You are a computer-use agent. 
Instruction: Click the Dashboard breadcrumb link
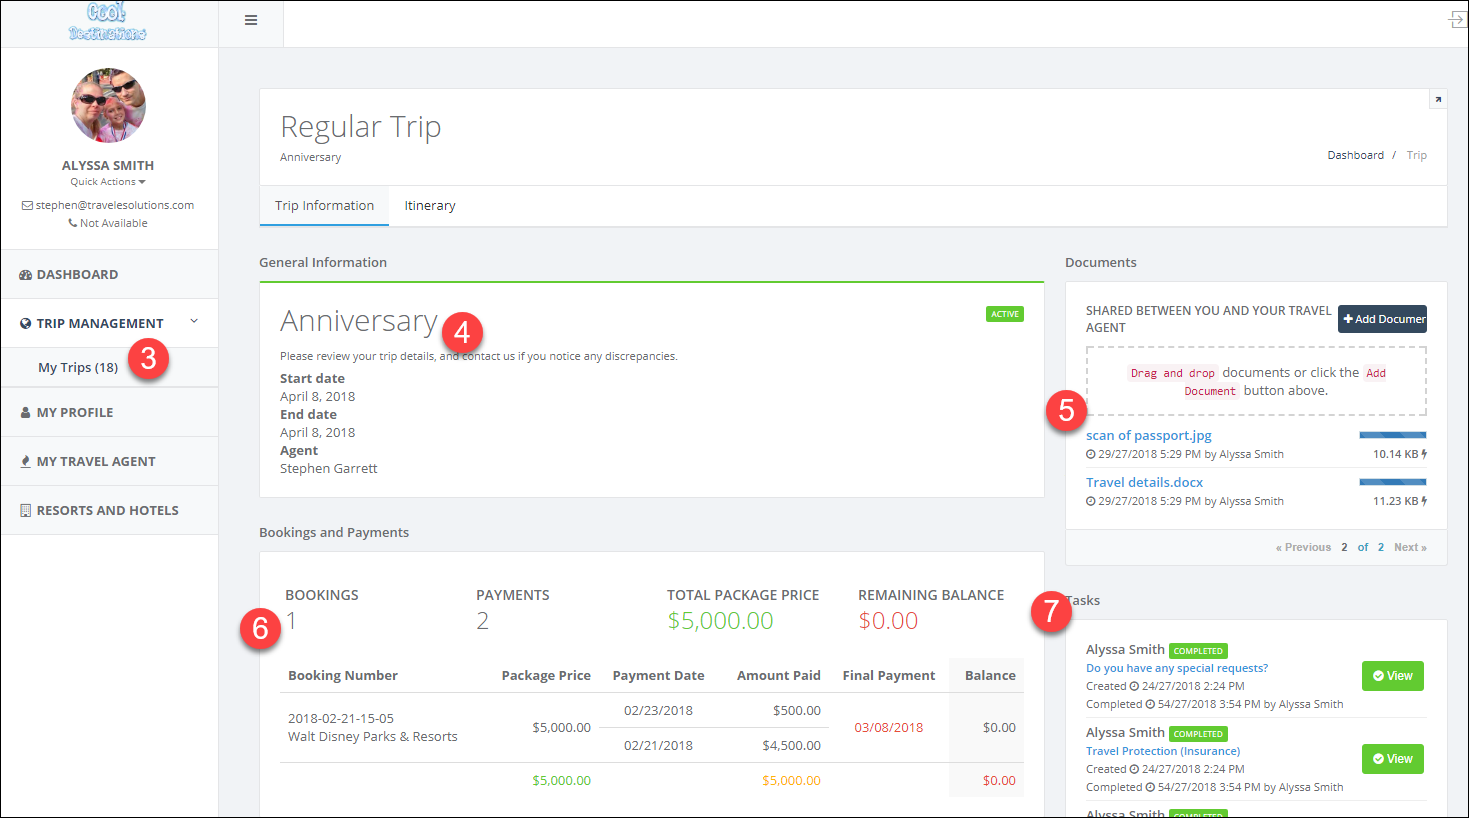1355,155
